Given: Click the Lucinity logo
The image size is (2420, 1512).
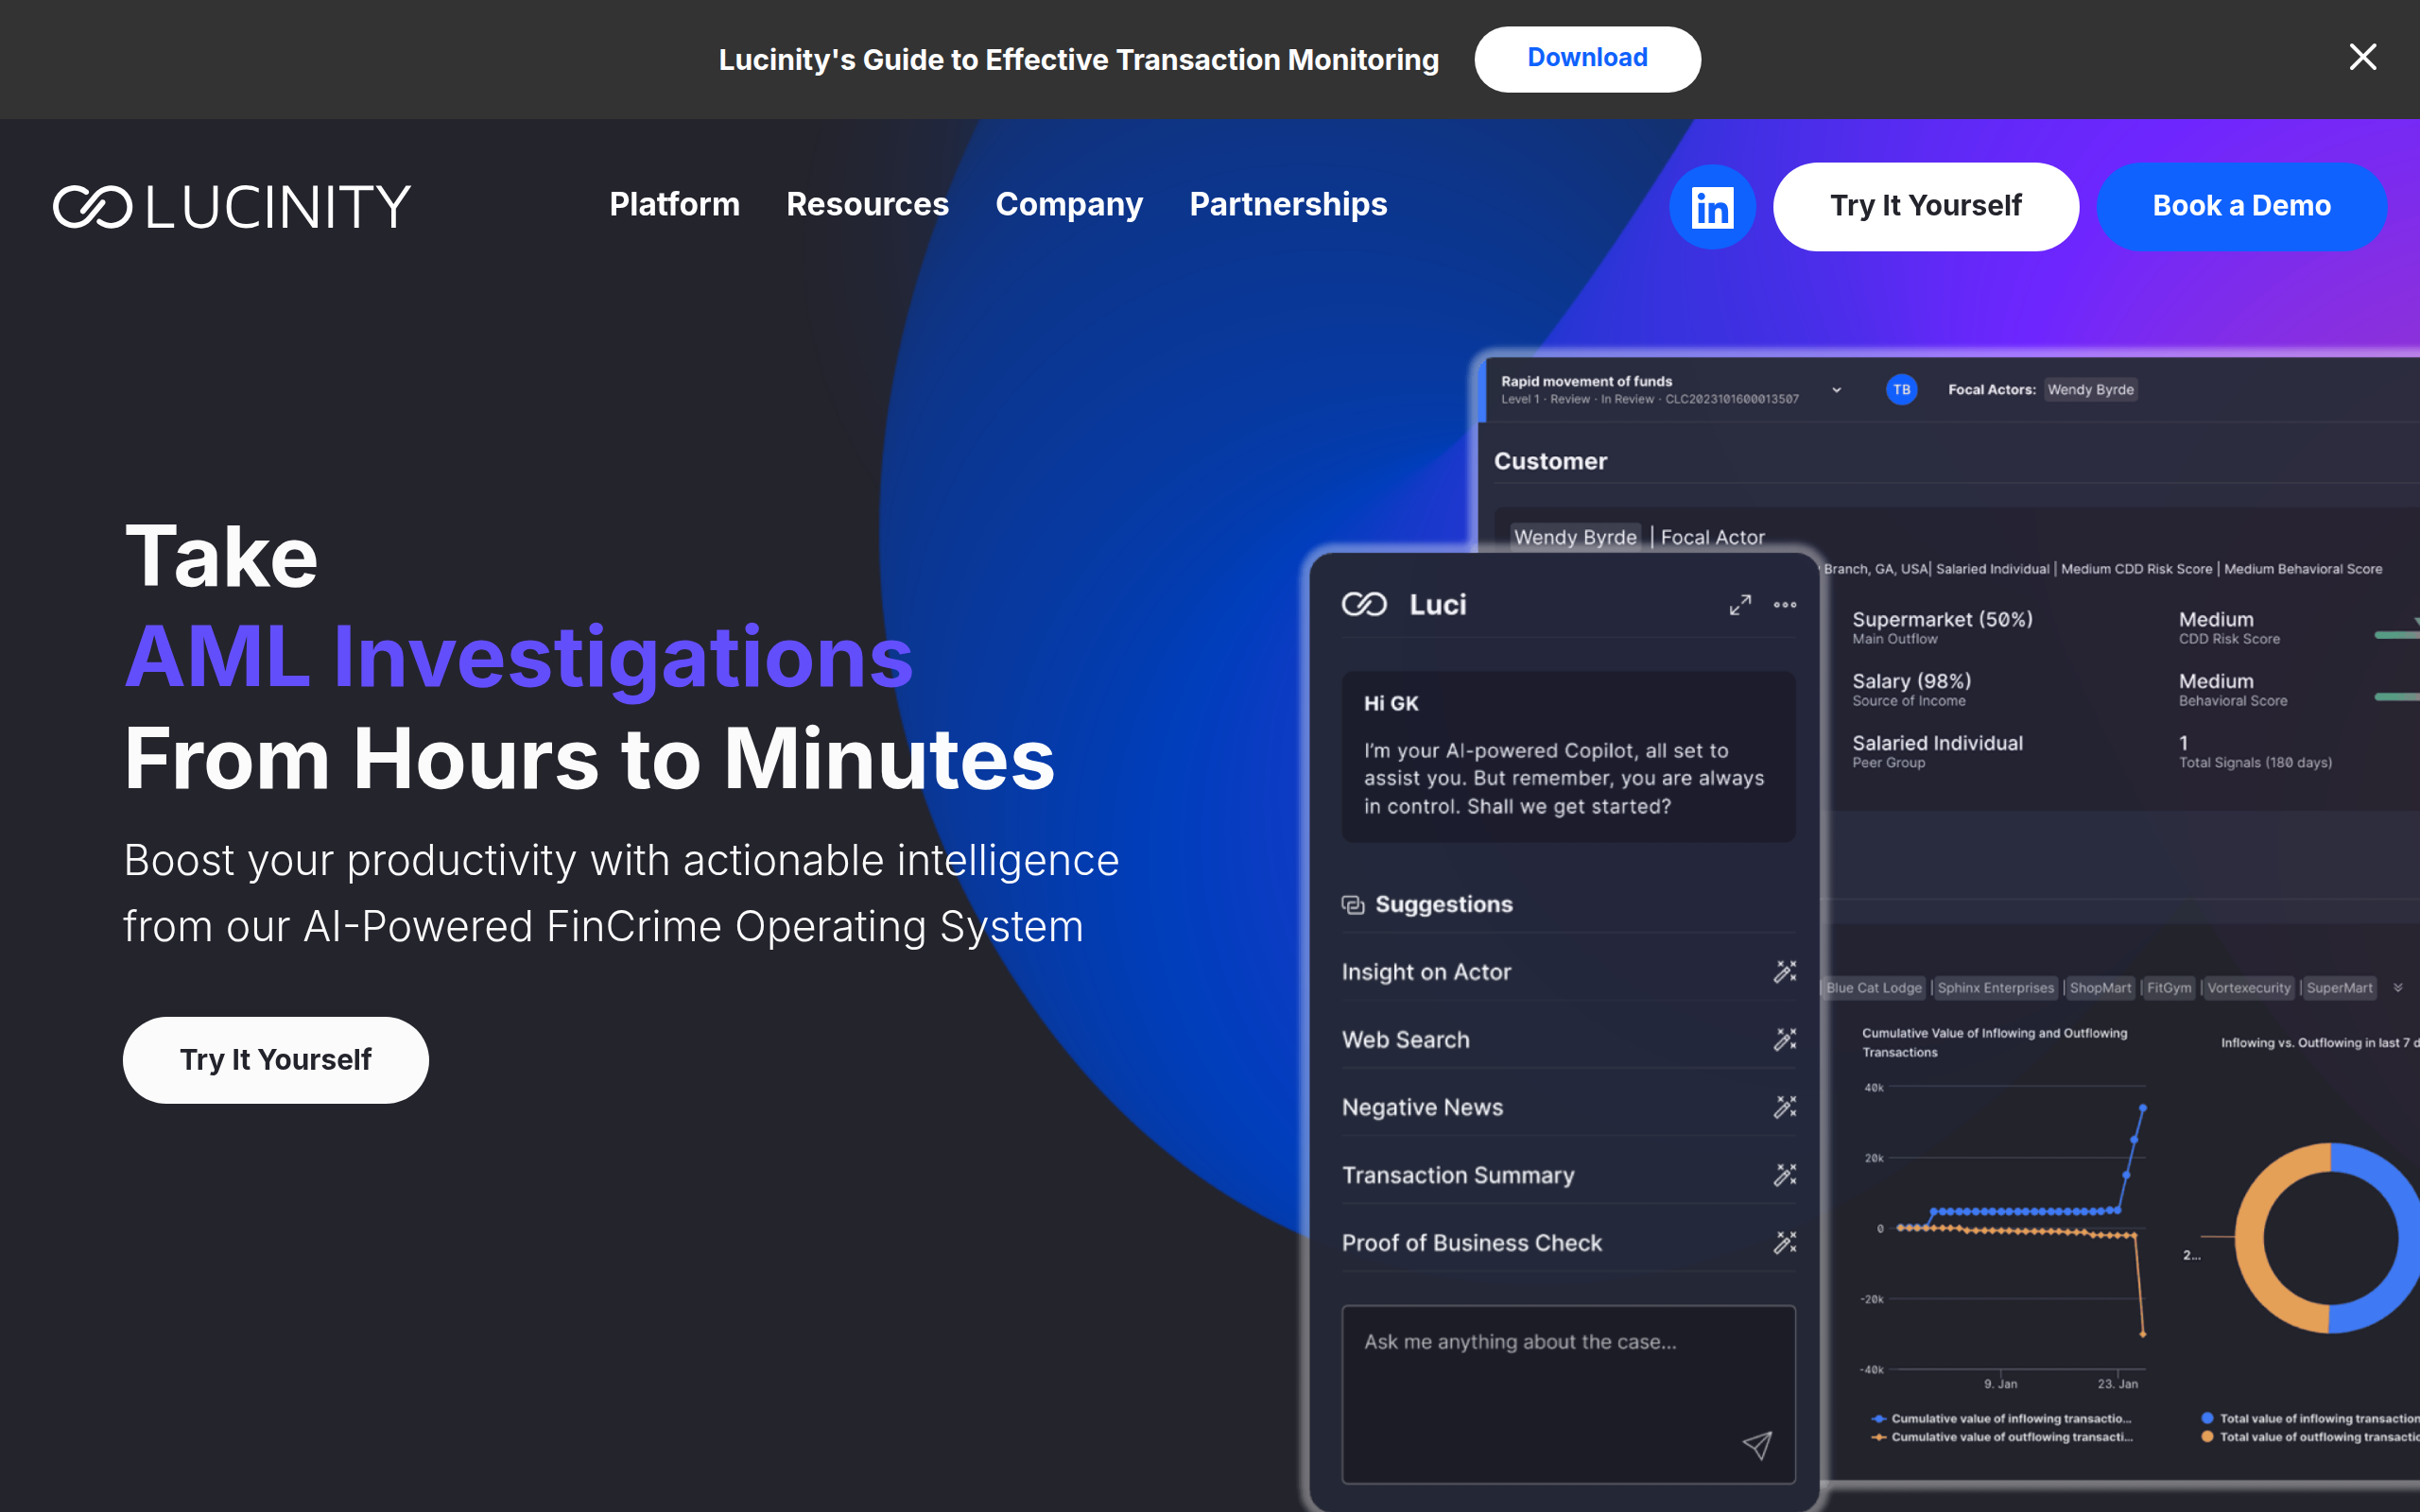Looking at the screenshot, I should pos(231,207).
